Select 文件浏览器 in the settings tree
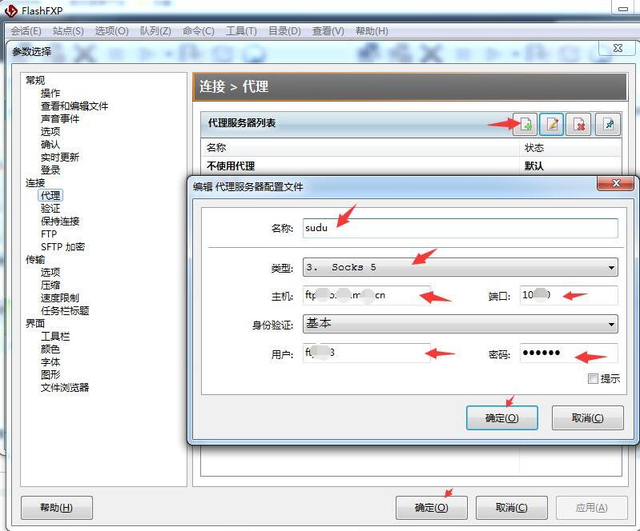The height and width of the screenshot is (531, 640). [64, 387]
